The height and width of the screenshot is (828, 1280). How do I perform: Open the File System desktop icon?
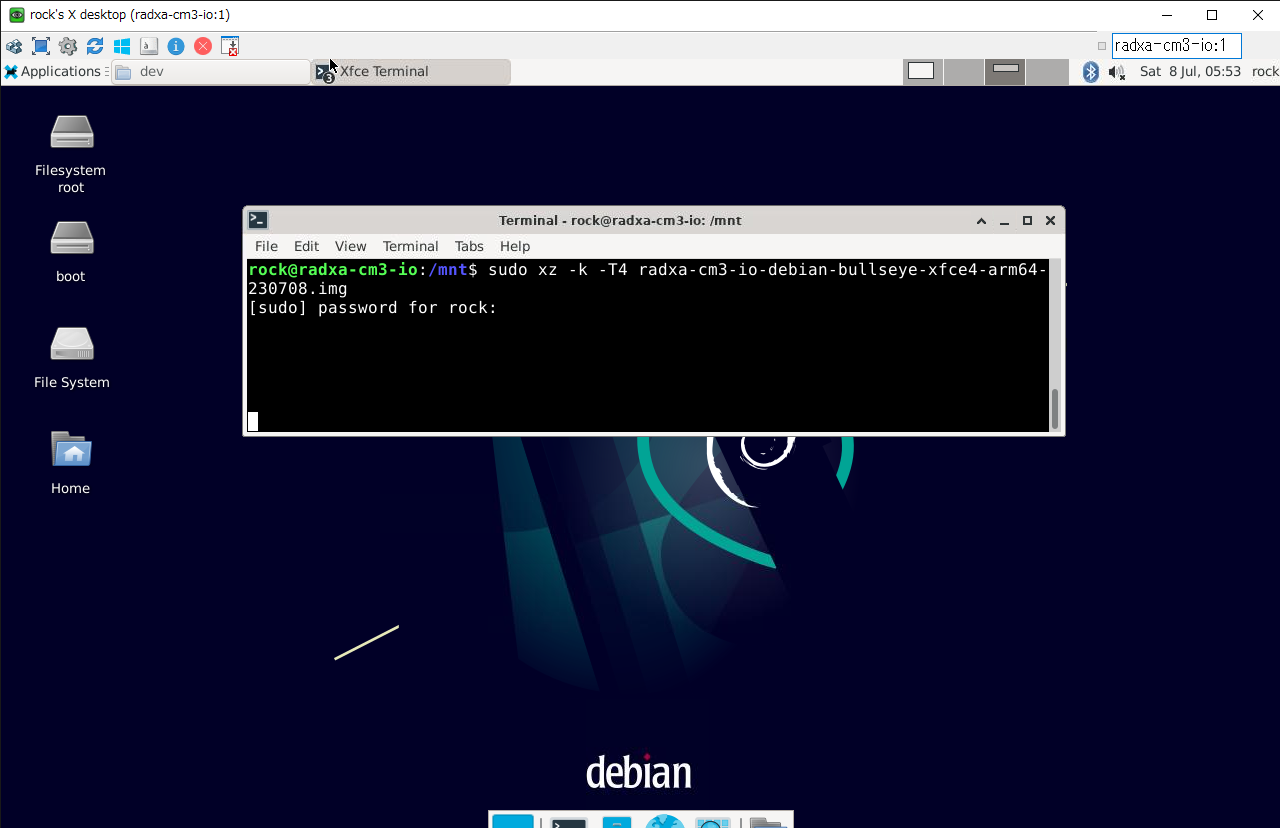pos(71,357)
